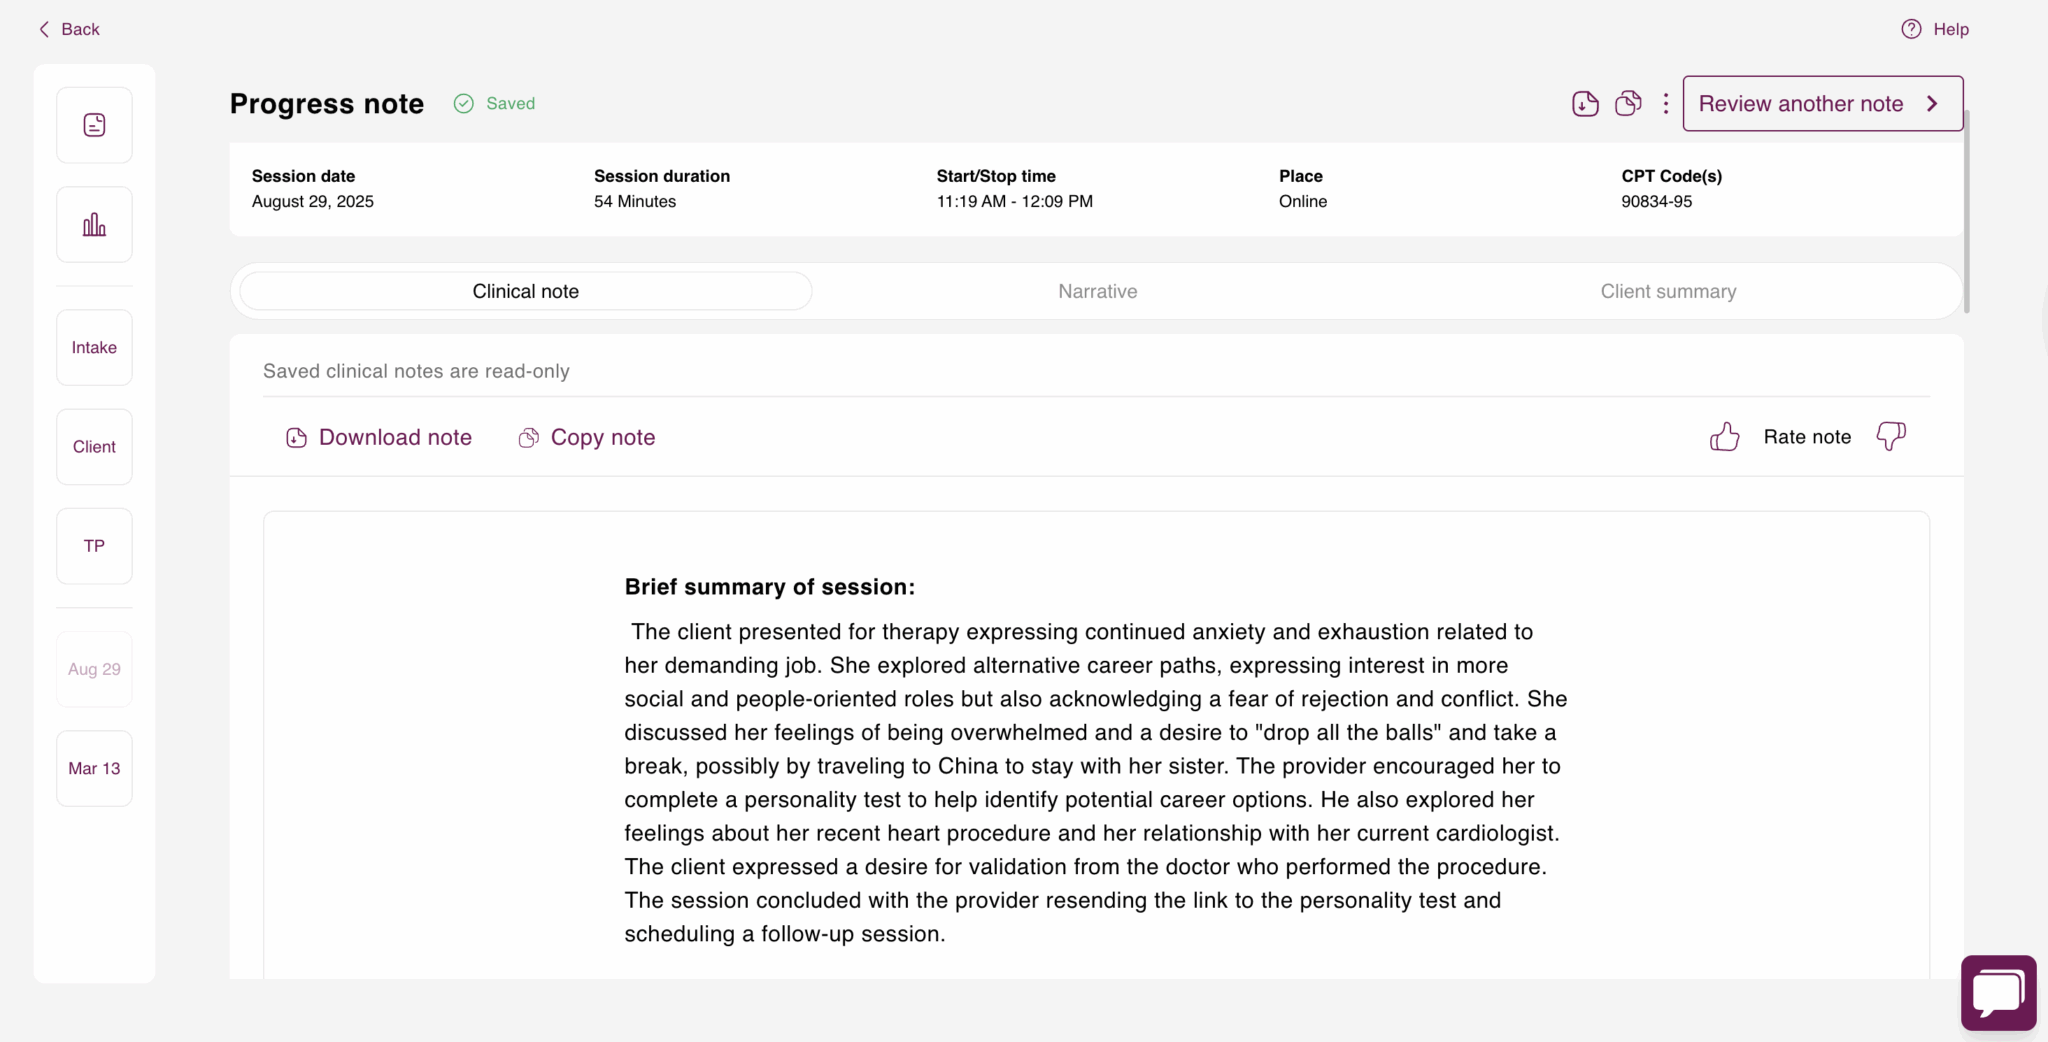Open the chat support widget
The height and width of the screenshot is (1042, 2048).
[x=1998, y=993]
